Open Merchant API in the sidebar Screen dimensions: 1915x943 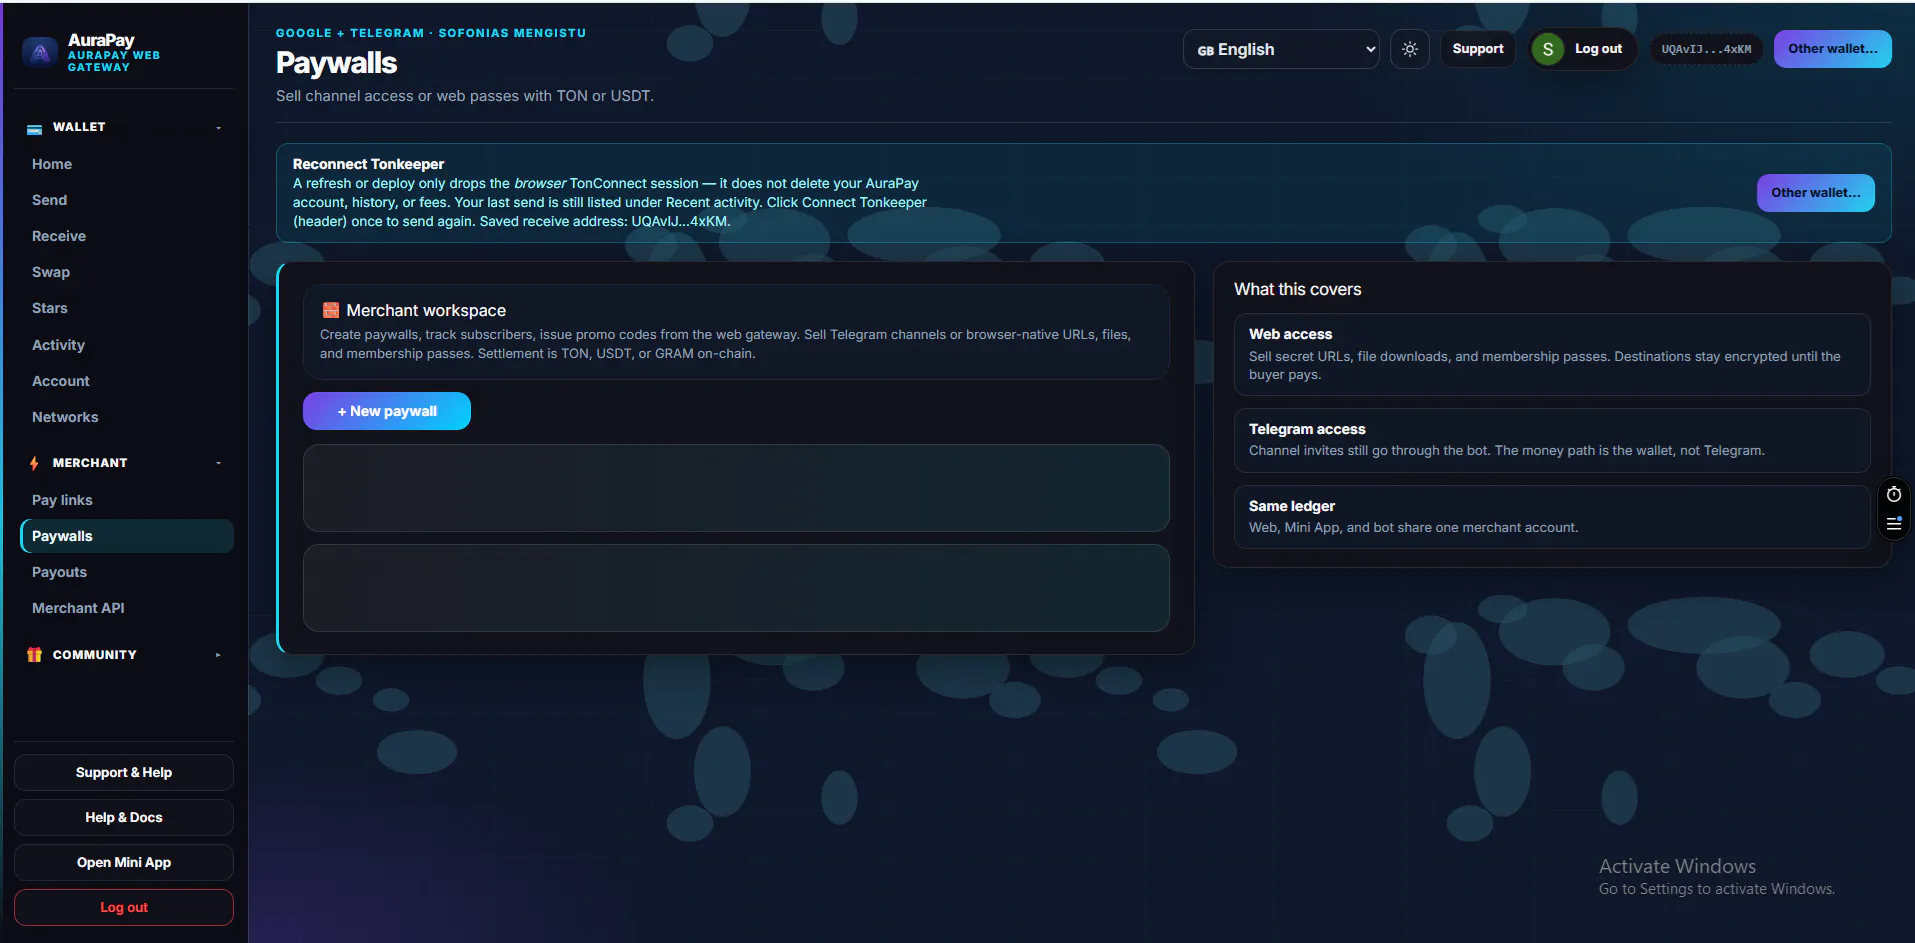78,608
